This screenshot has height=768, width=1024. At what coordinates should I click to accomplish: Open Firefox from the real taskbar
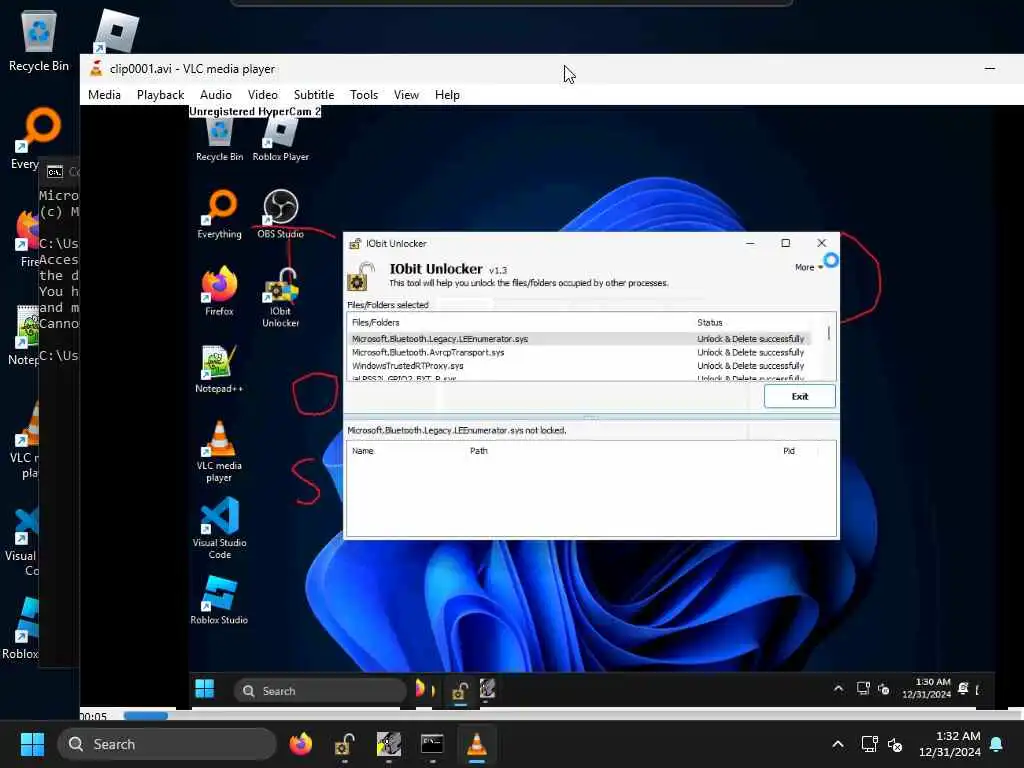300,744
